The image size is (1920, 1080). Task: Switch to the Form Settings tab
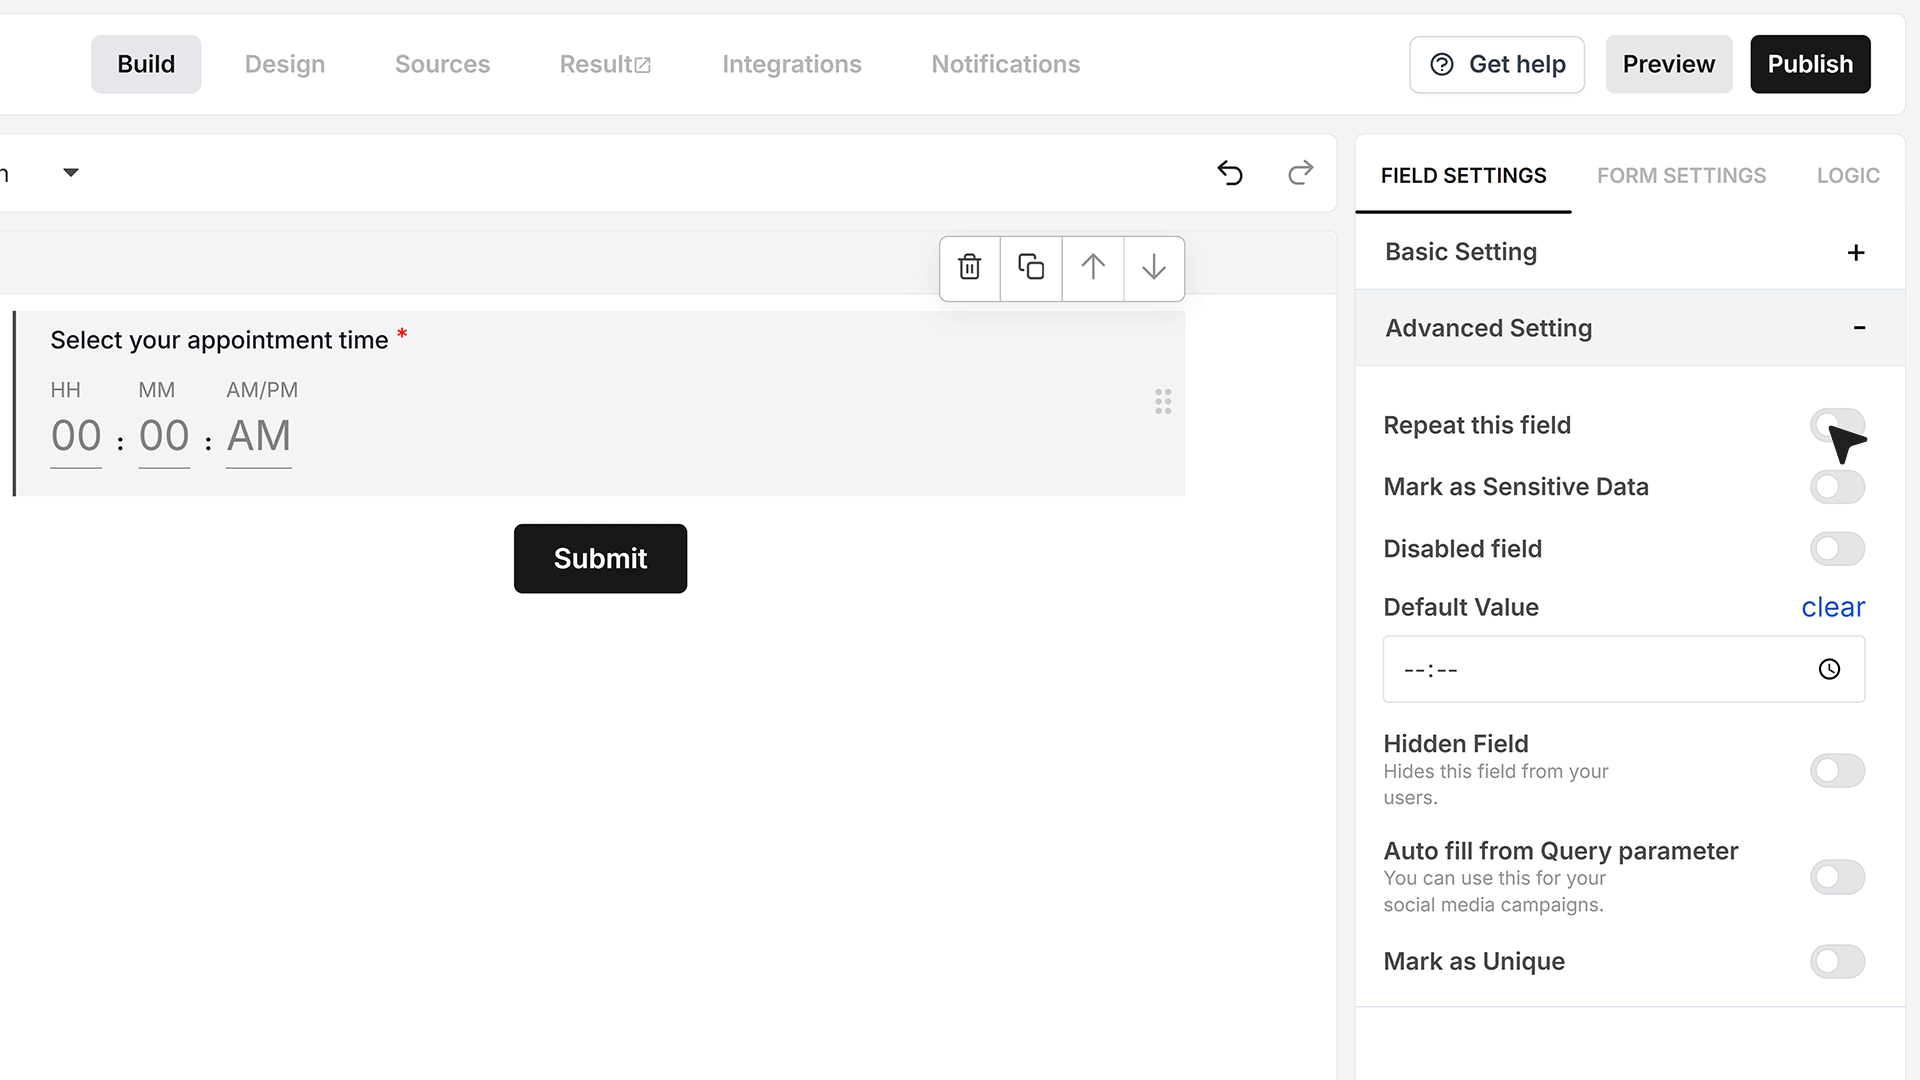point(1681,176)
